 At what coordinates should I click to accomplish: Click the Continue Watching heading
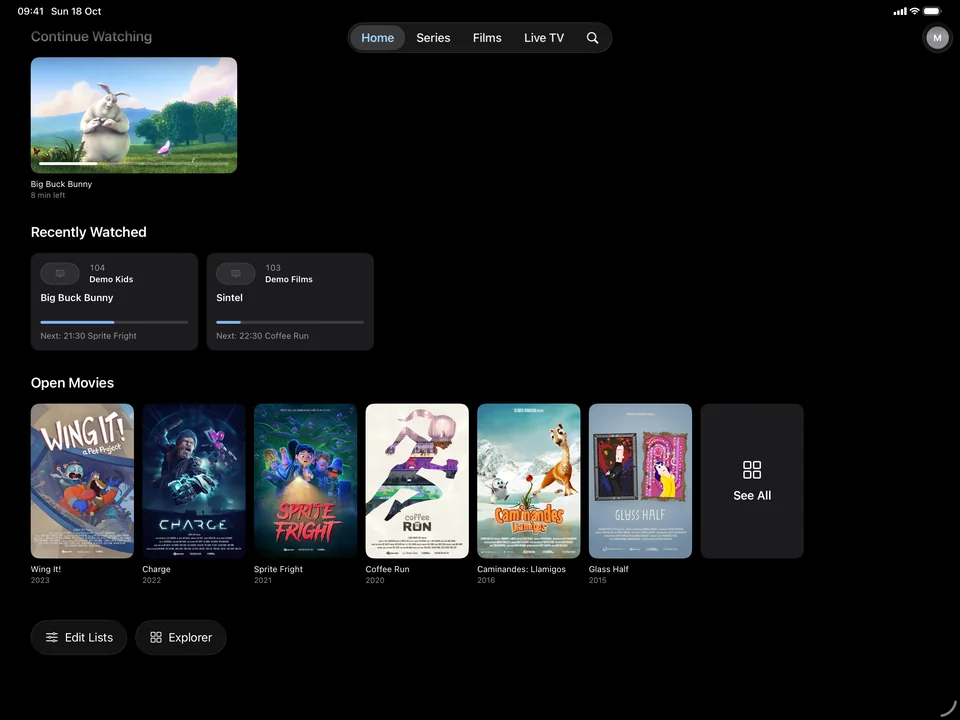click(x=91, y=37)
